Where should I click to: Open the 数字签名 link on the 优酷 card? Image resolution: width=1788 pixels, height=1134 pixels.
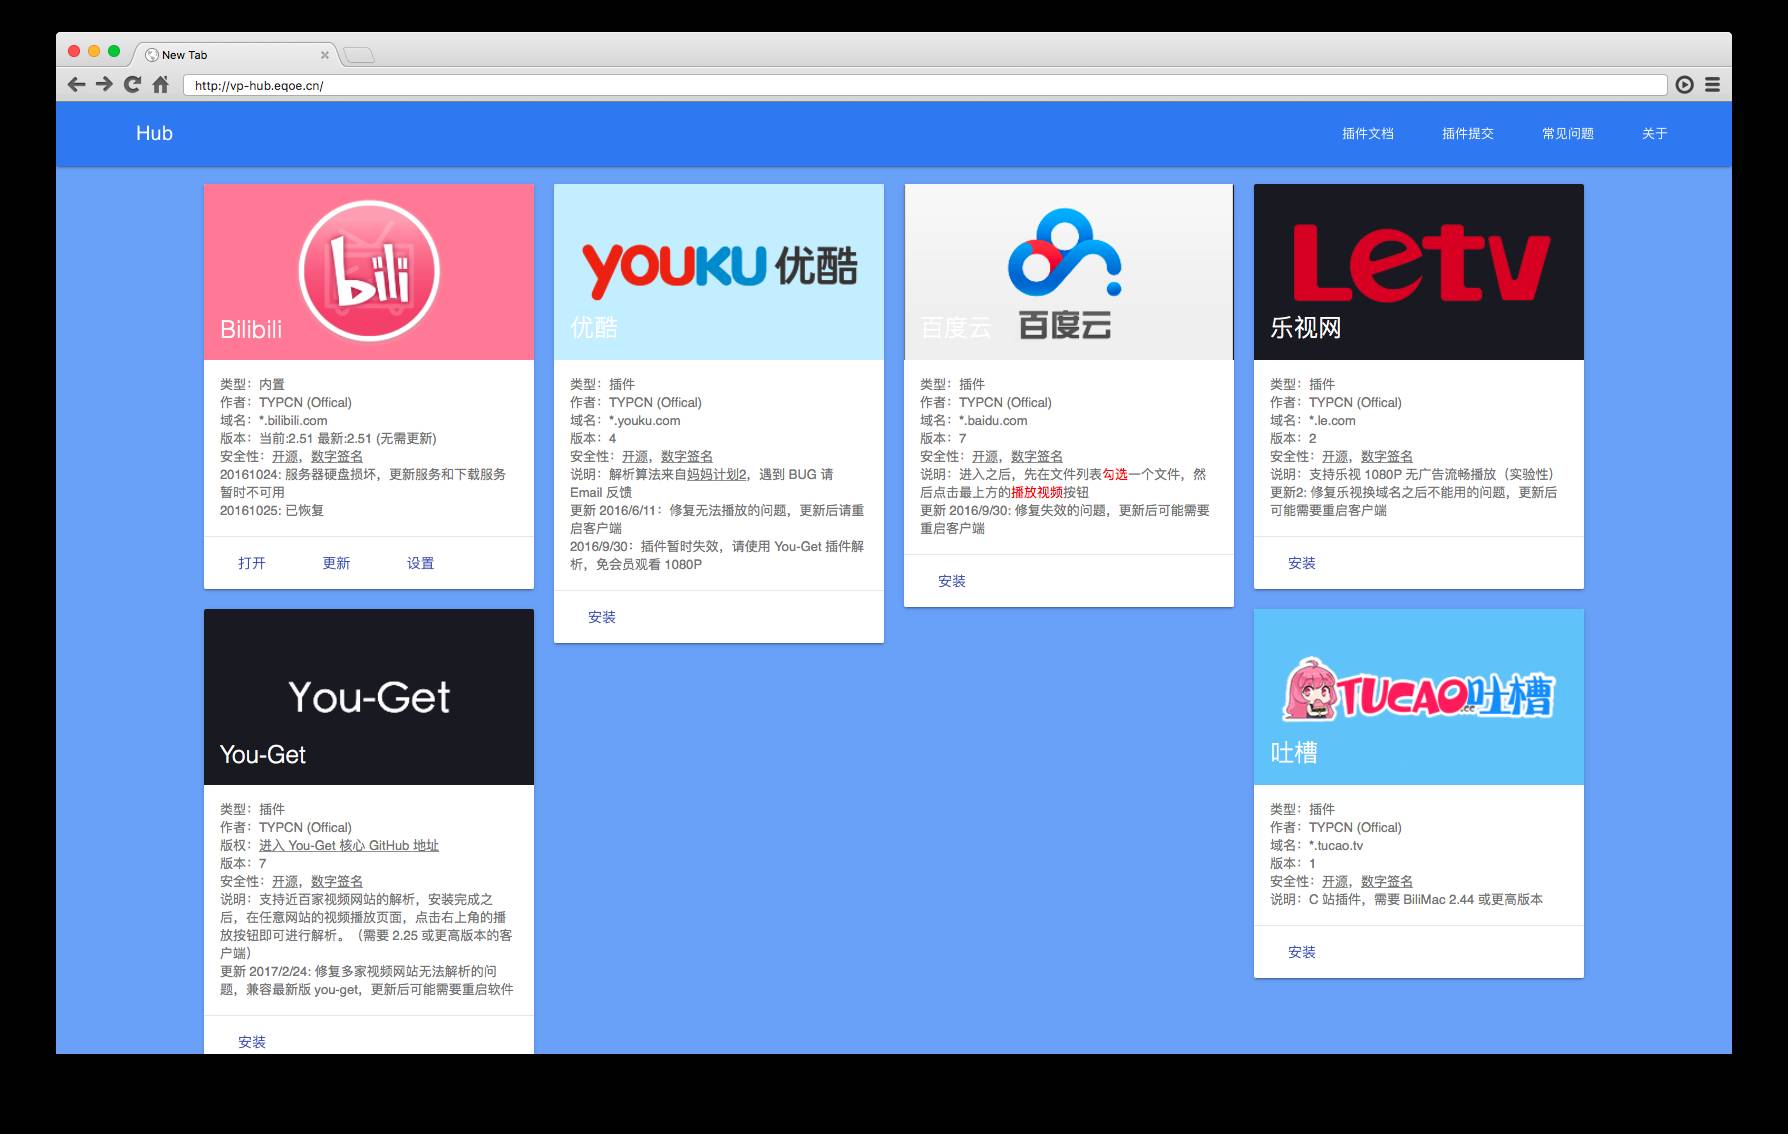click(x=687, y=457)
